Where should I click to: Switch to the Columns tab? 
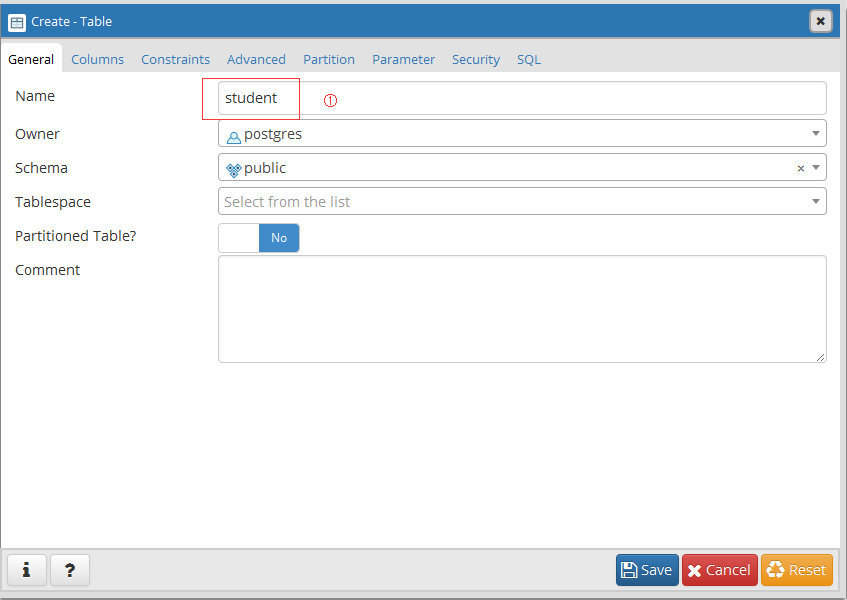[x=97, y=59]
